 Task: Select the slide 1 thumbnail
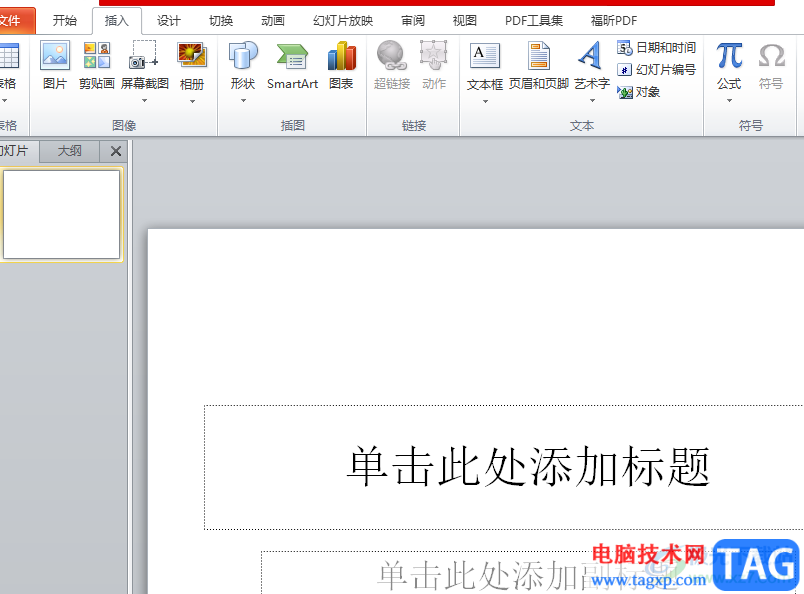pos(62,214)
